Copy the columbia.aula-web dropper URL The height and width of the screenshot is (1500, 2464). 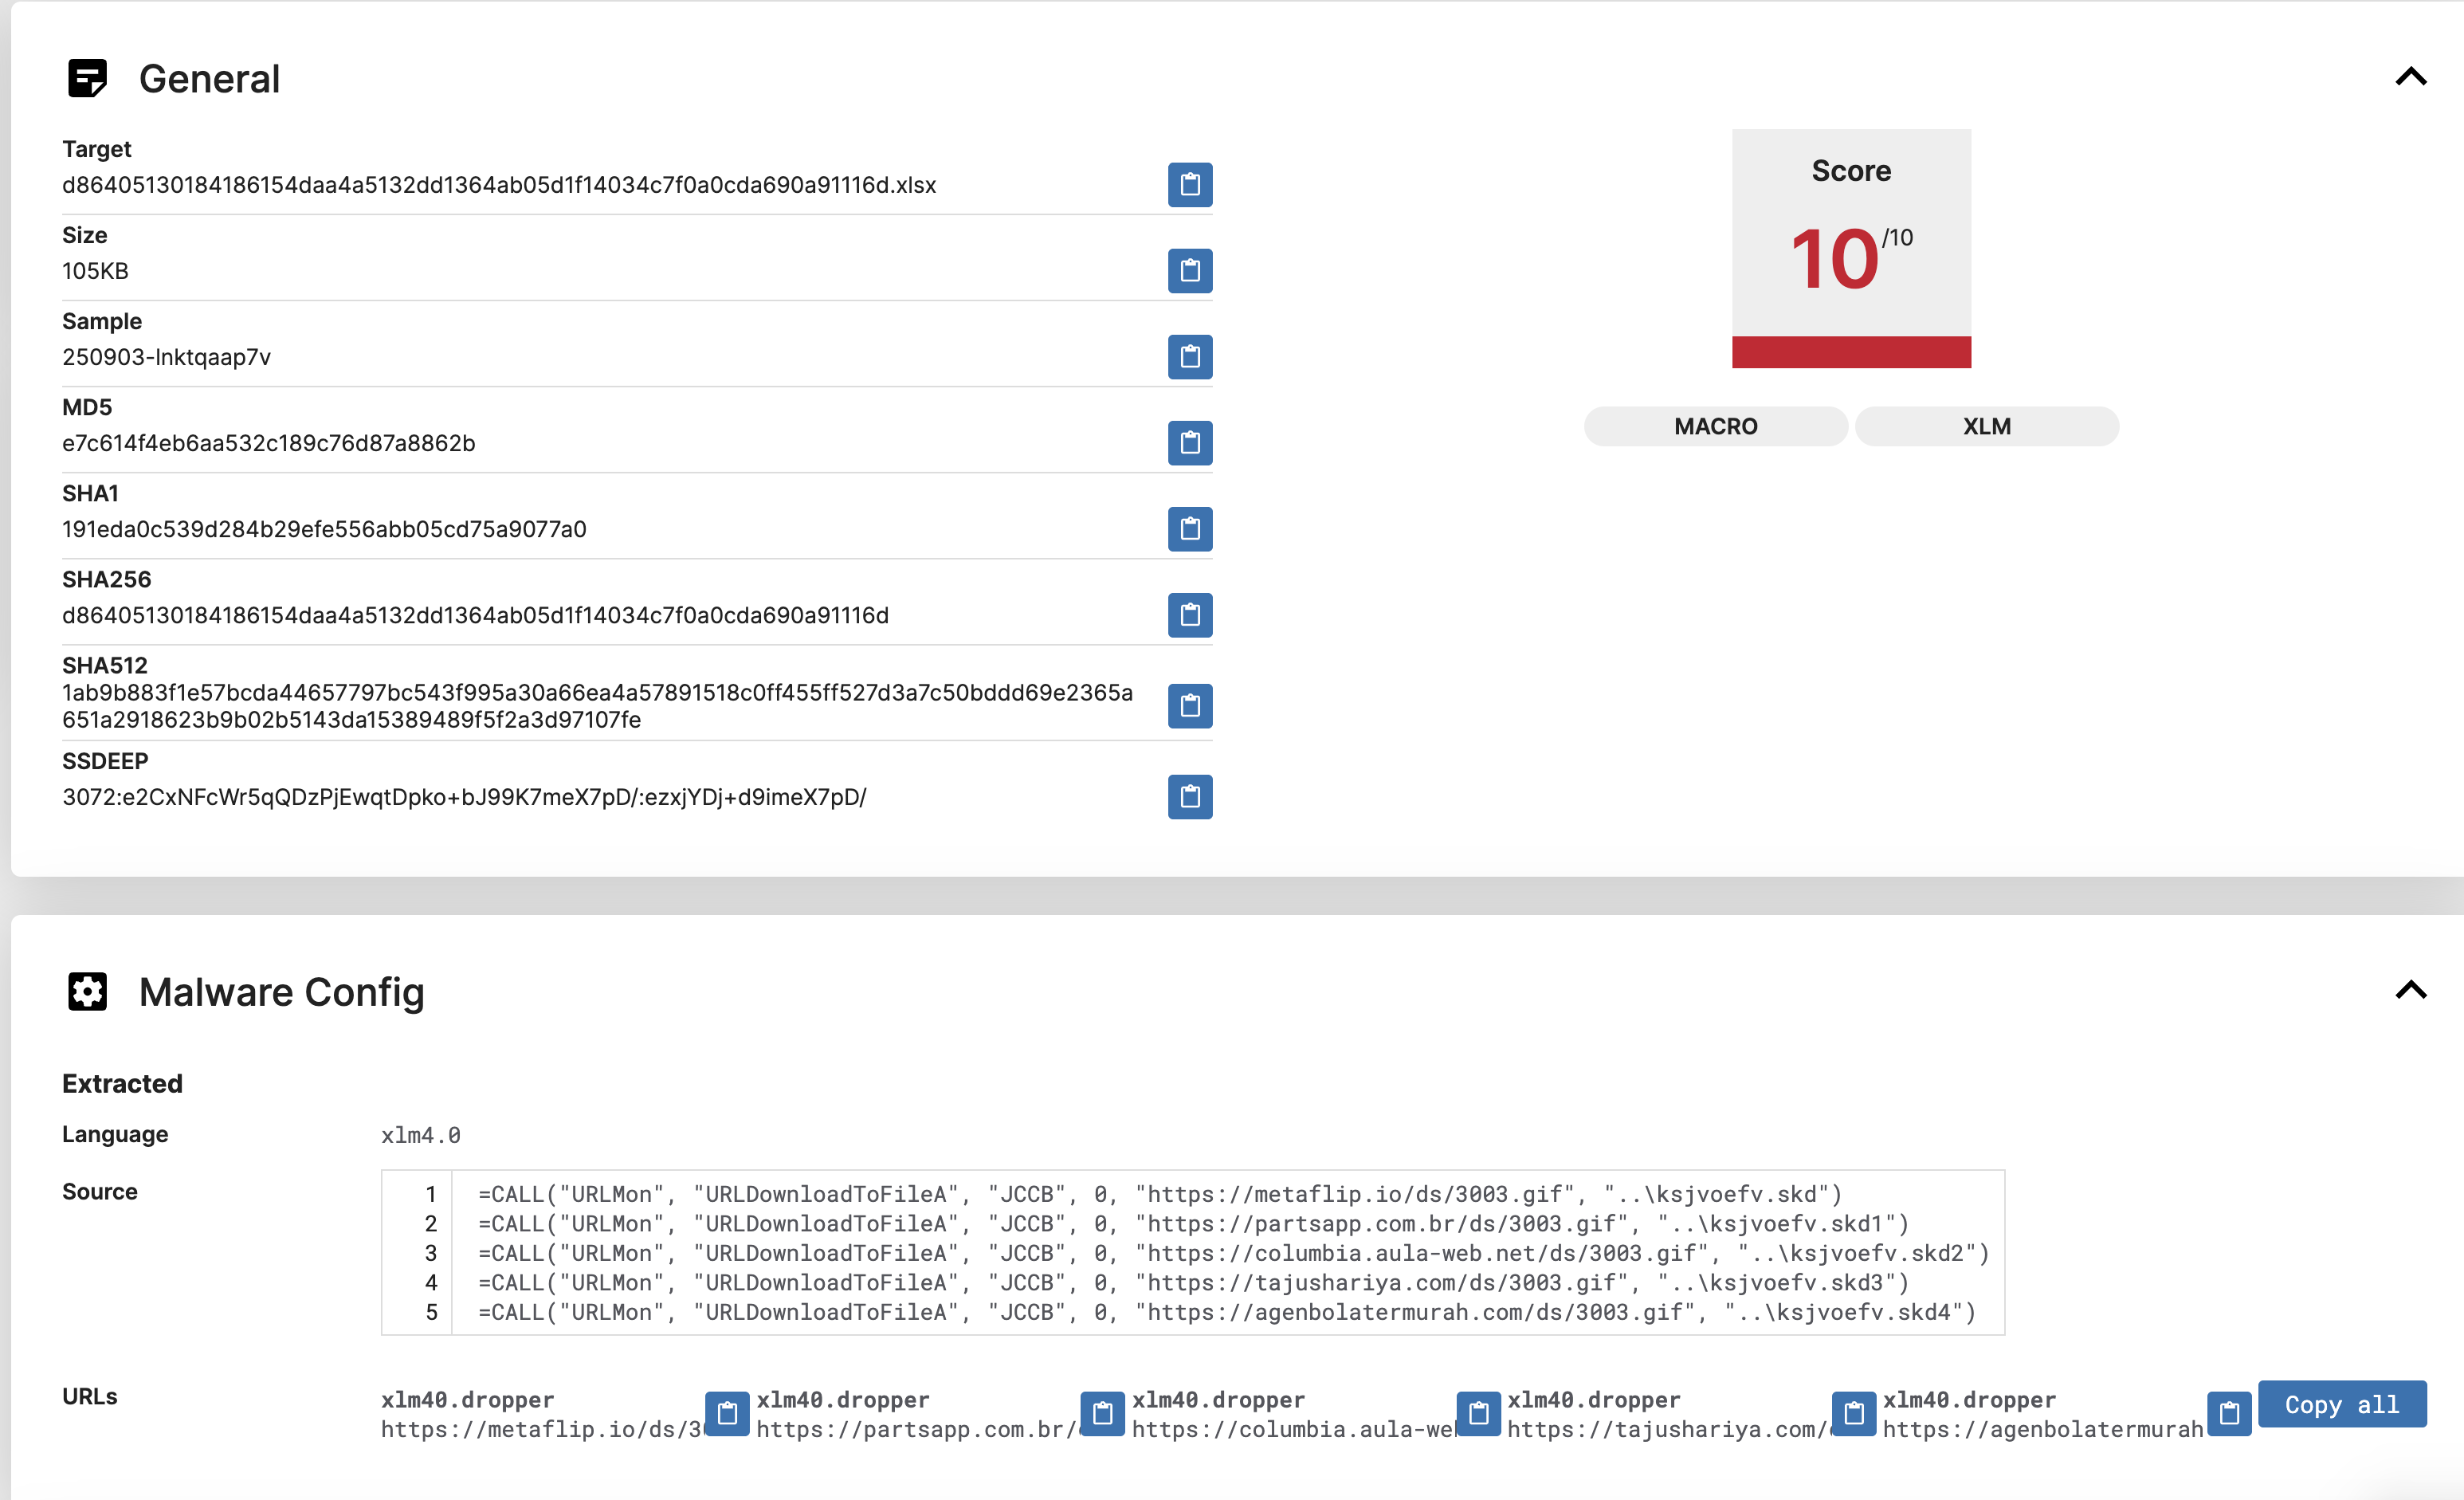click(1478, 1413)
